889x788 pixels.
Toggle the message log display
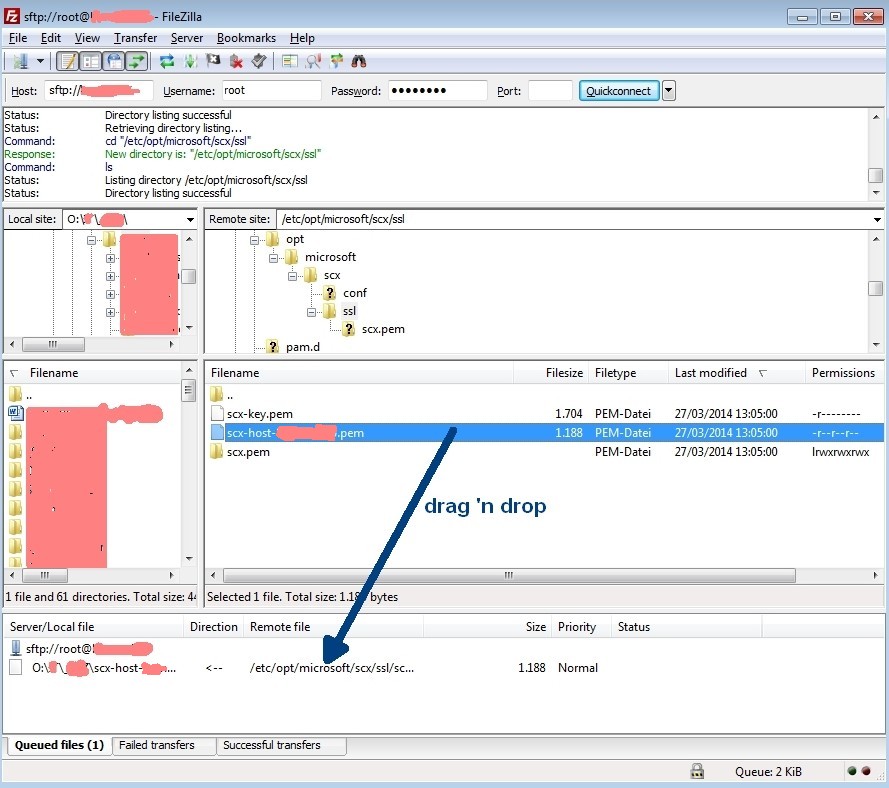tap(68, 61)
